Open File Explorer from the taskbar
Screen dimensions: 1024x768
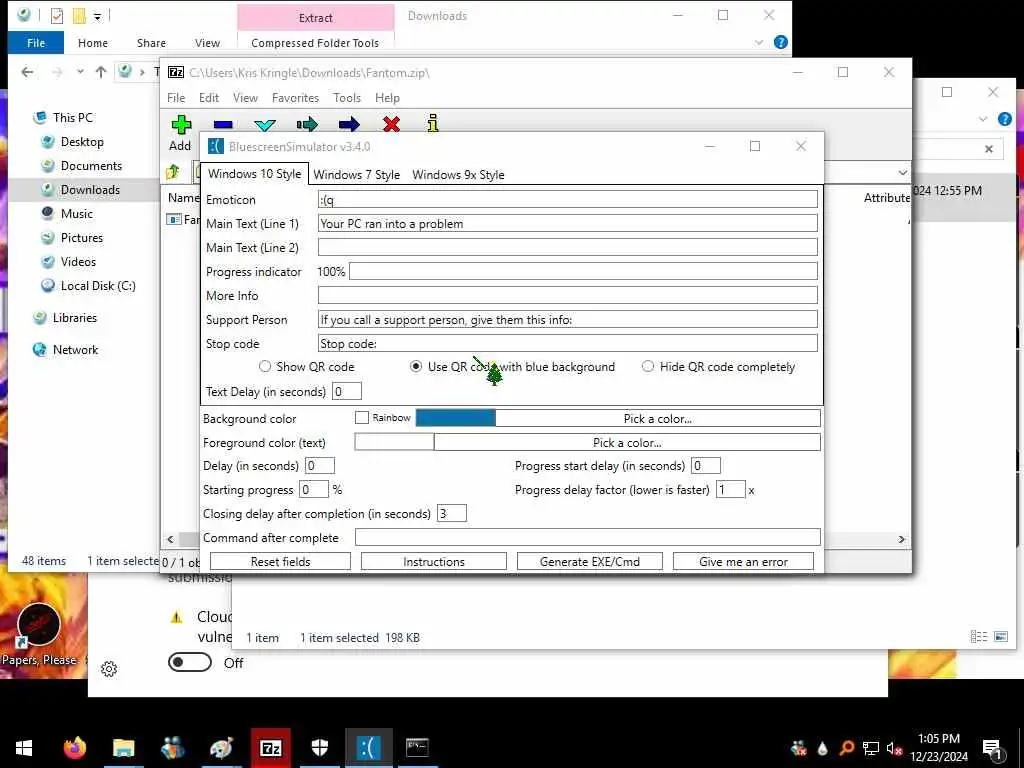(x=123, y=747)
